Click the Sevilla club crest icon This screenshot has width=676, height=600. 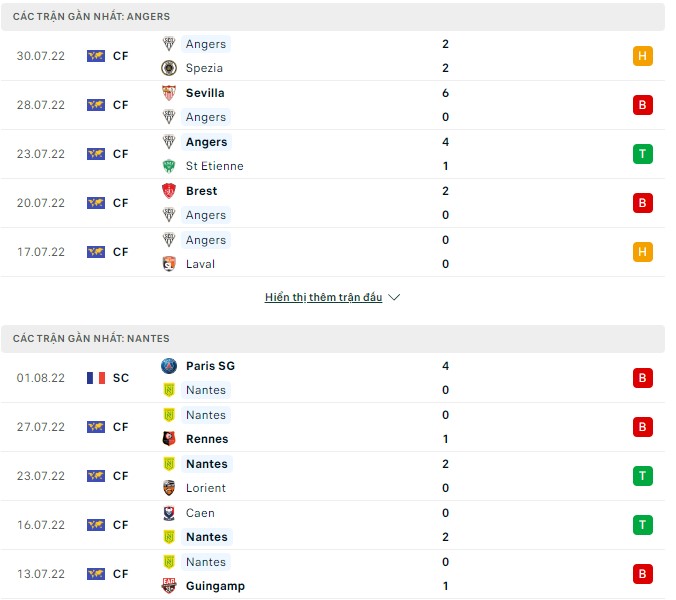[169, 93]
